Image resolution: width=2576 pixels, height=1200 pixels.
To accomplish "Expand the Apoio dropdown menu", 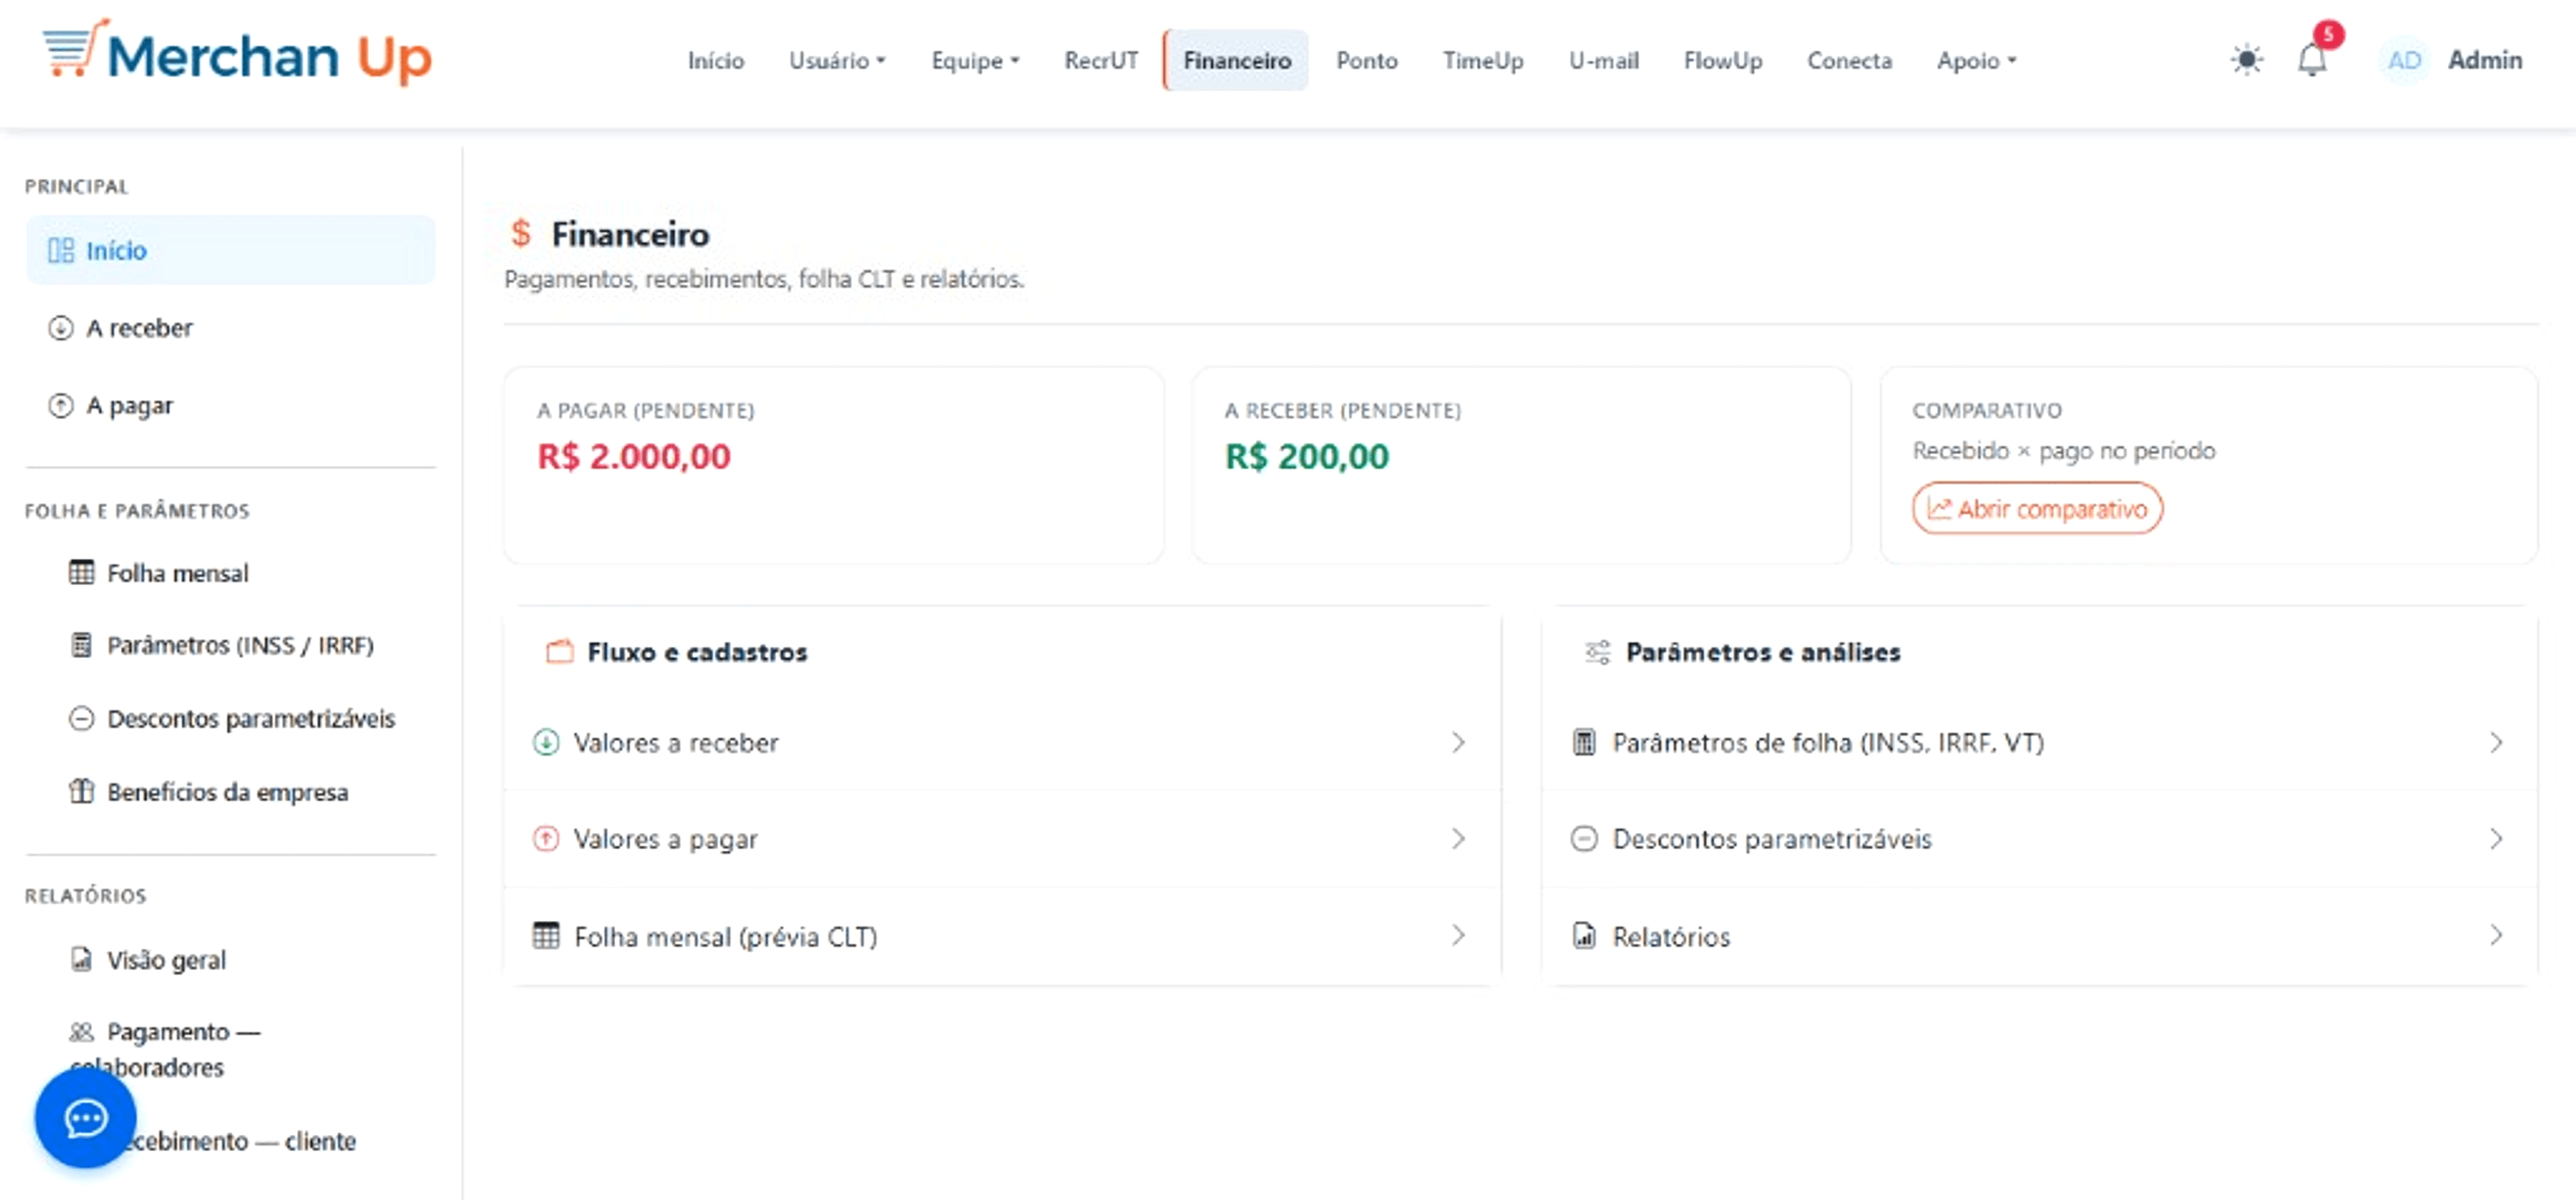I will pos(1977,60).
